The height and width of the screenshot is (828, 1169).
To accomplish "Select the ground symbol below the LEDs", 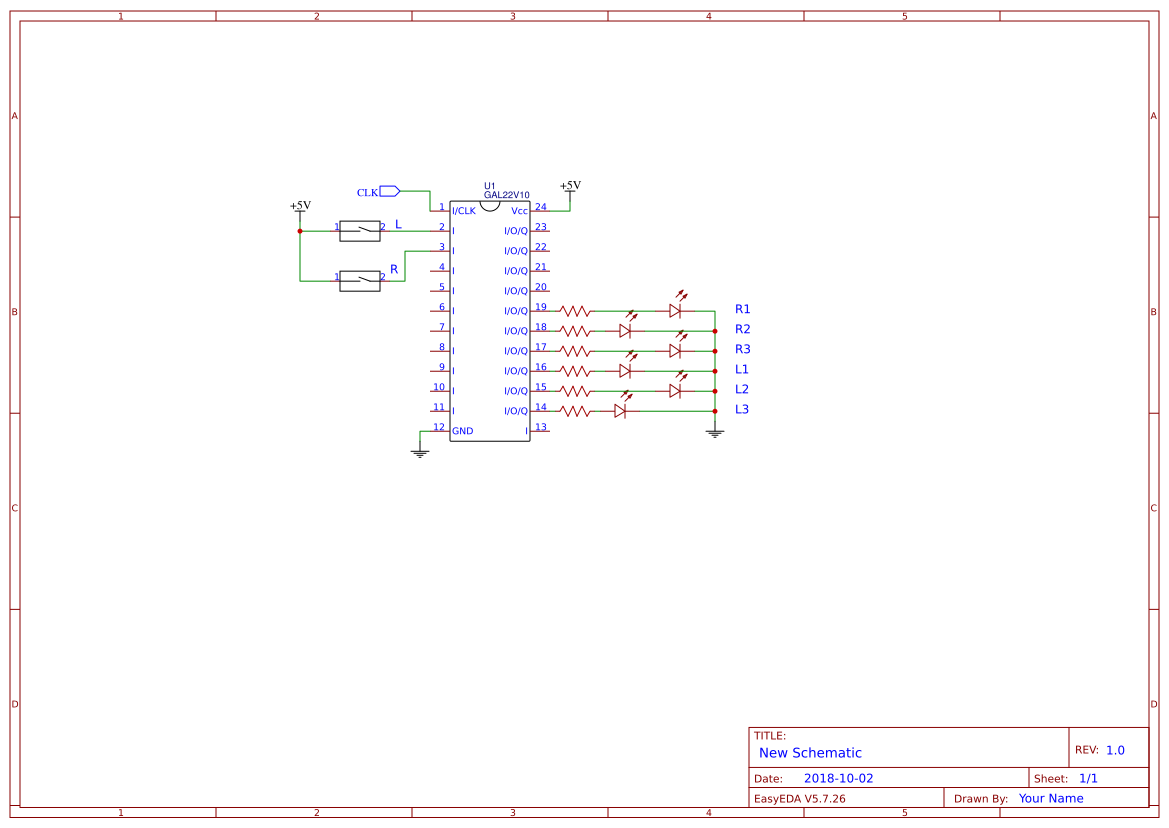I will (715, 432).
